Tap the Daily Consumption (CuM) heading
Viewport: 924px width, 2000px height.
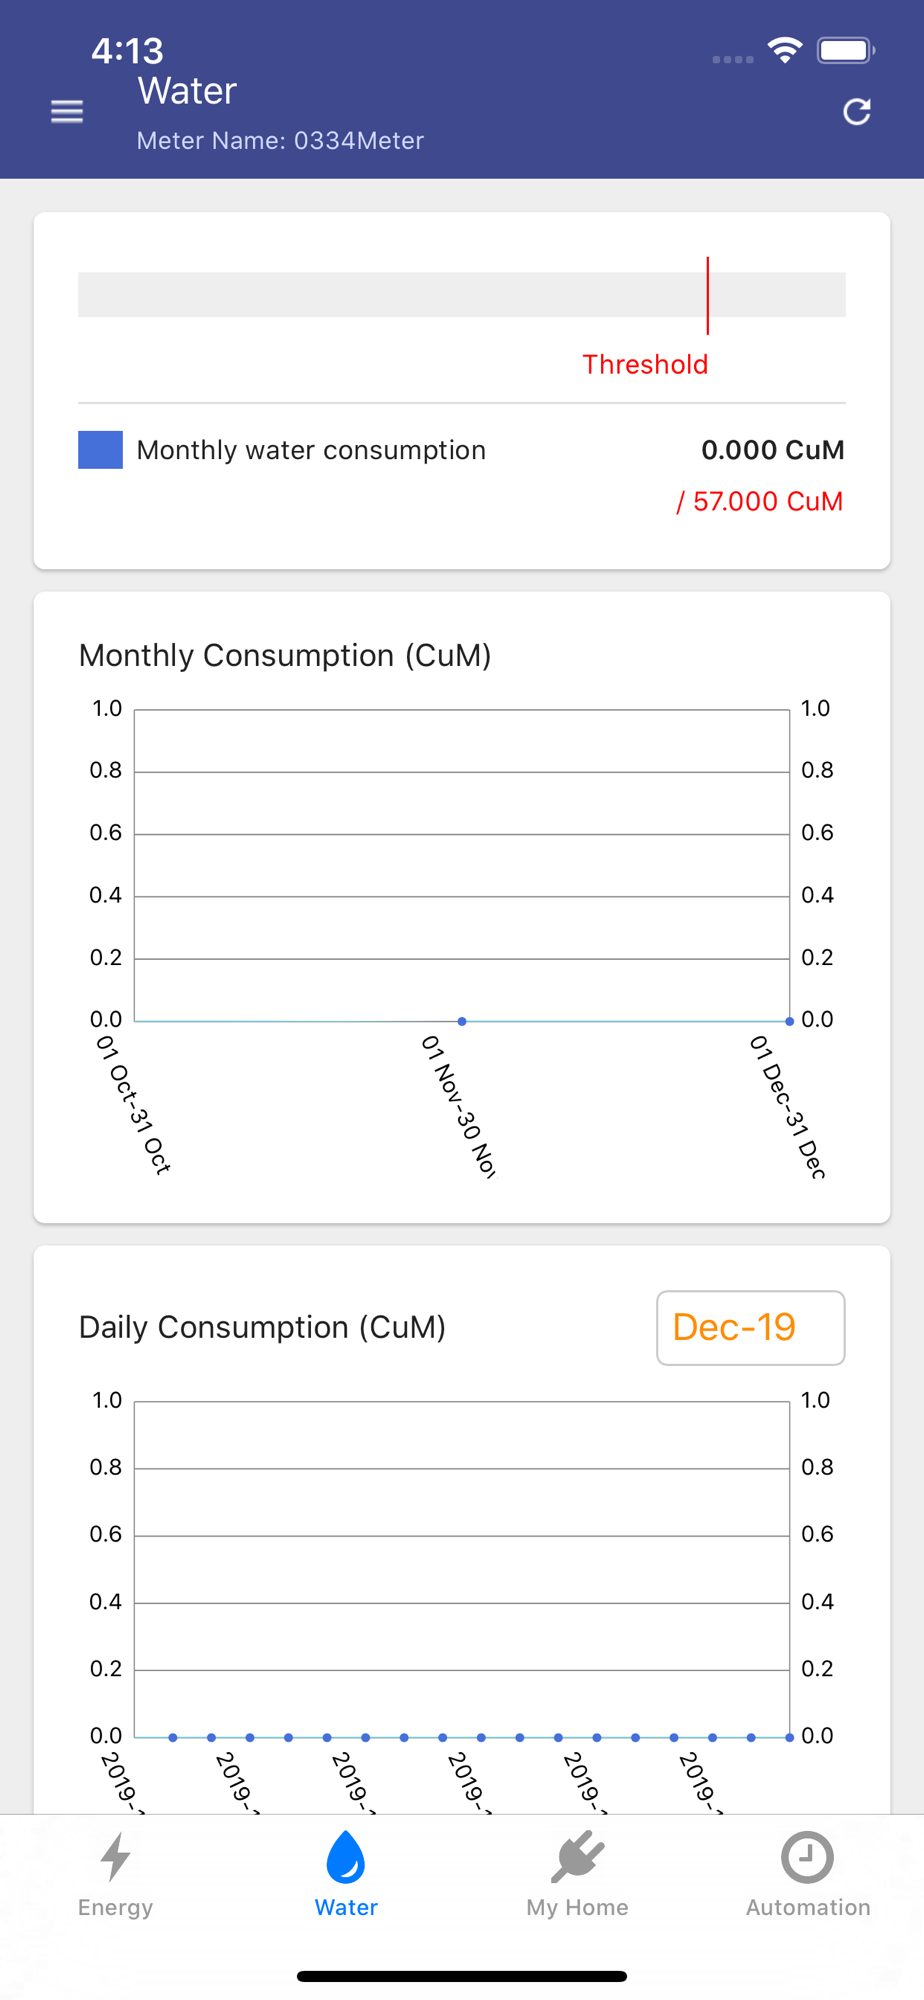(262, 1328)
